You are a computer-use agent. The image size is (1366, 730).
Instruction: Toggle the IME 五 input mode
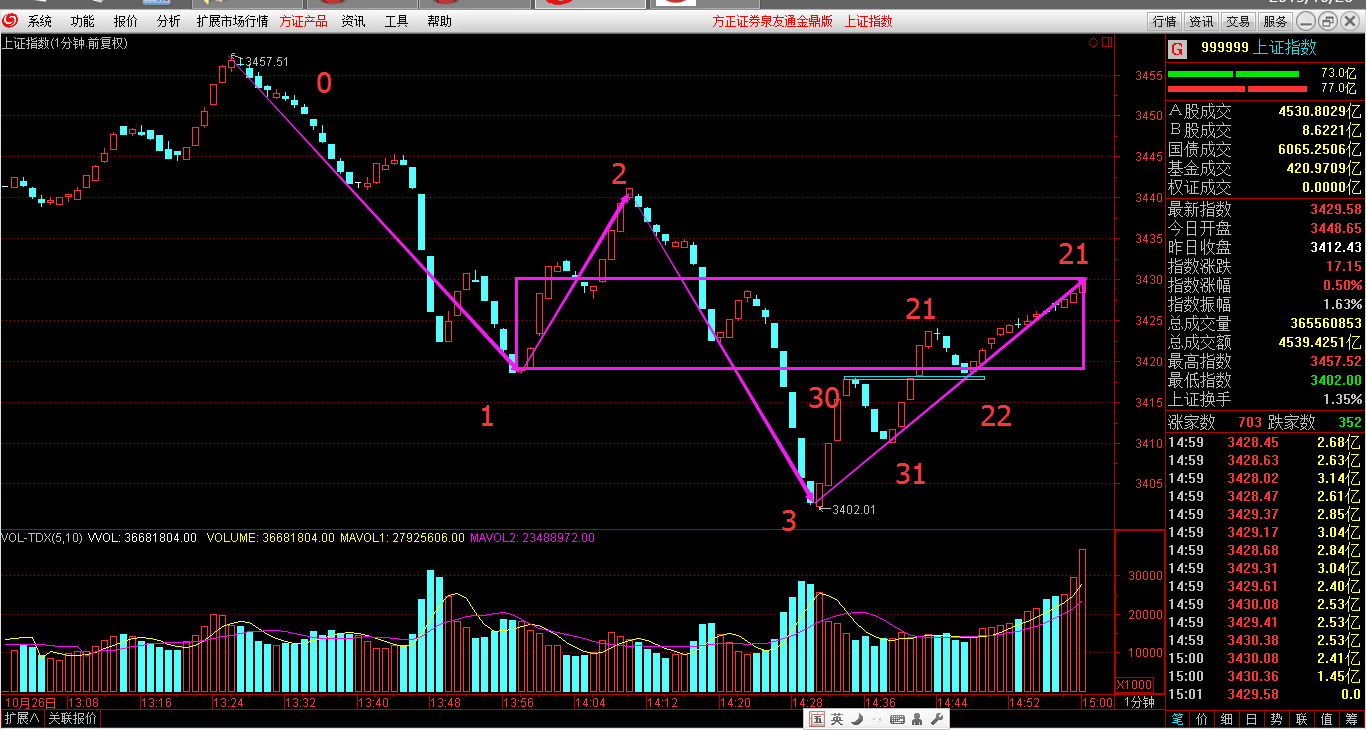click(x=817, y=719)
